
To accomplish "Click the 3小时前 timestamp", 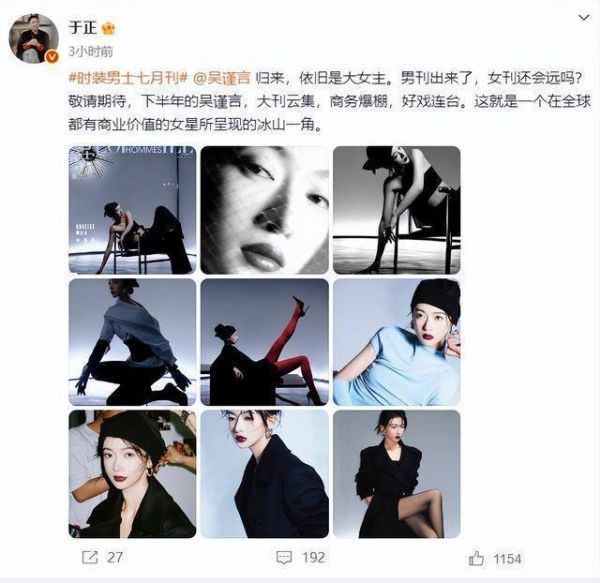I will coord(91,51).
